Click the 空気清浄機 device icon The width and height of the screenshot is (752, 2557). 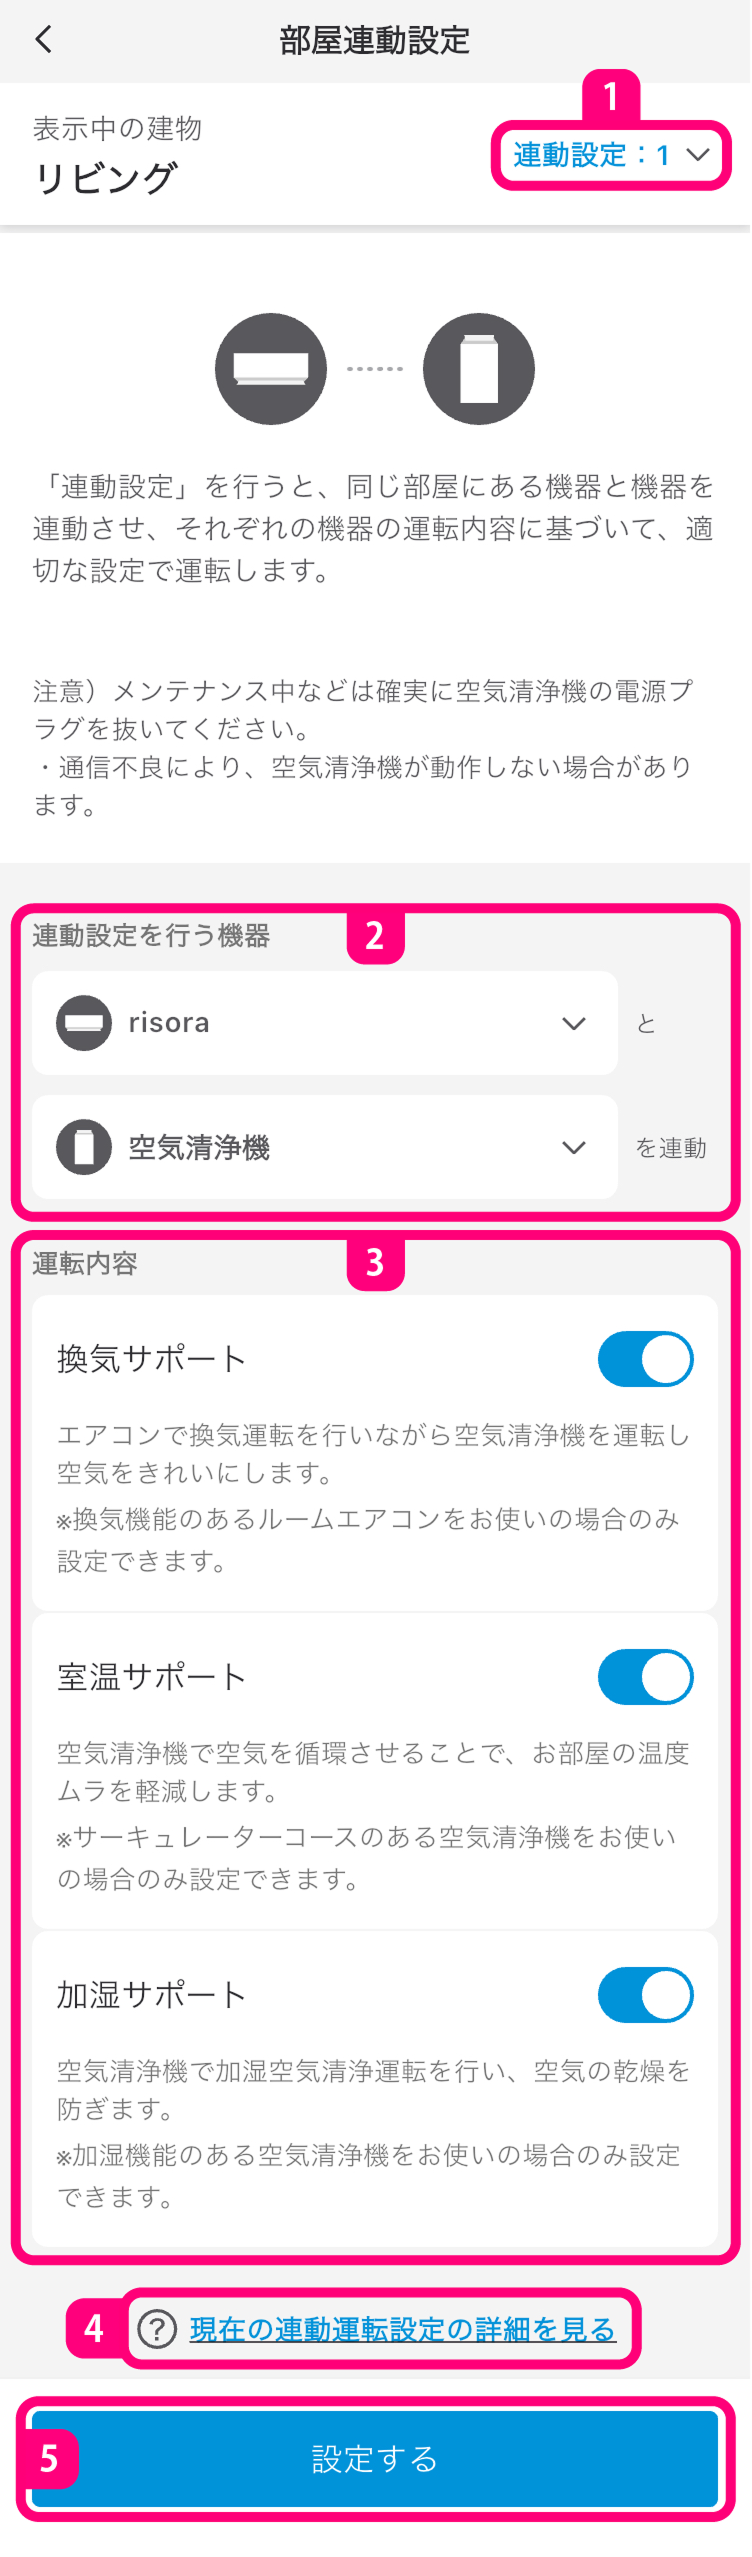coord(84,1147)
